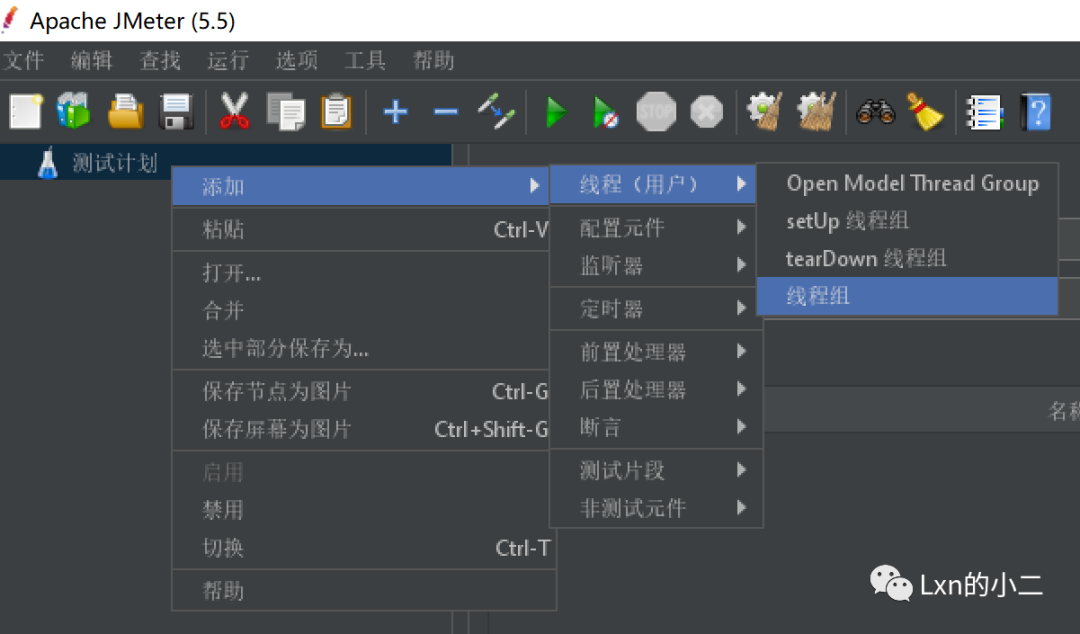
Task: Click 帮助 at context menu bottom
Action: pos(364,591)
